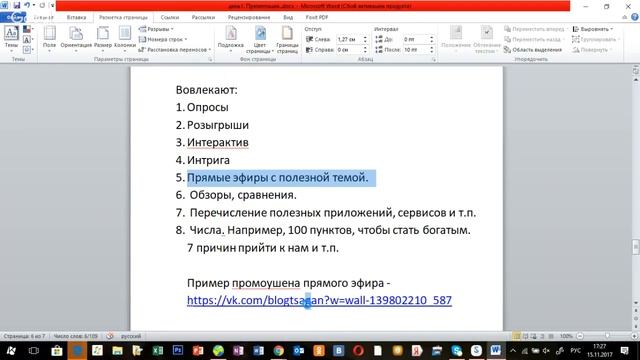Expand Align (Выровнять) dropdown
This screenshot has height=360, width=640.
tap(593, 29)
